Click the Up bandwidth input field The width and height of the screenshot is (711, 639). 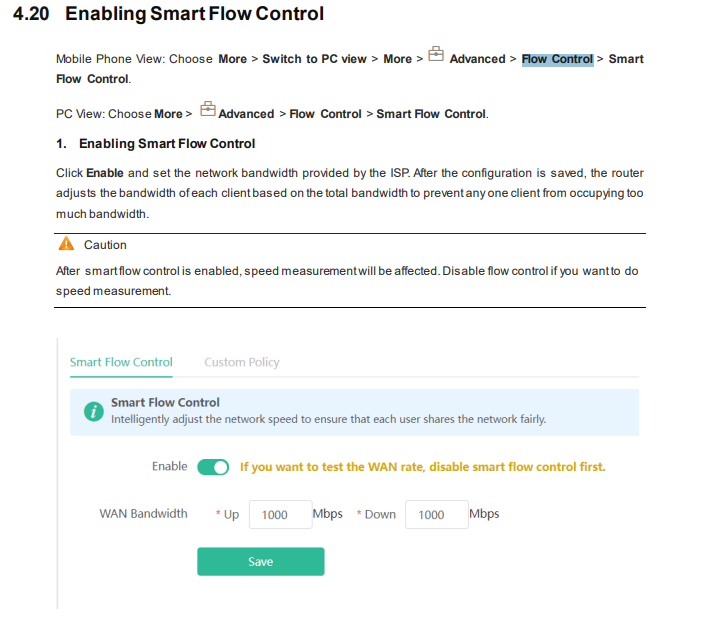point(281,514)
